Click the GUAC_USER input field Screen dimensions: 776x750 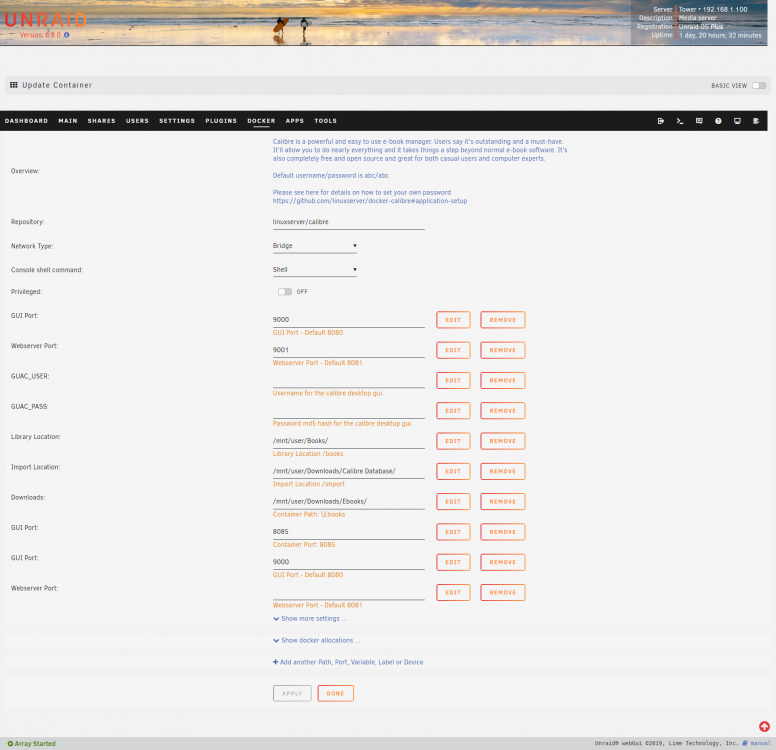[348, 380]
